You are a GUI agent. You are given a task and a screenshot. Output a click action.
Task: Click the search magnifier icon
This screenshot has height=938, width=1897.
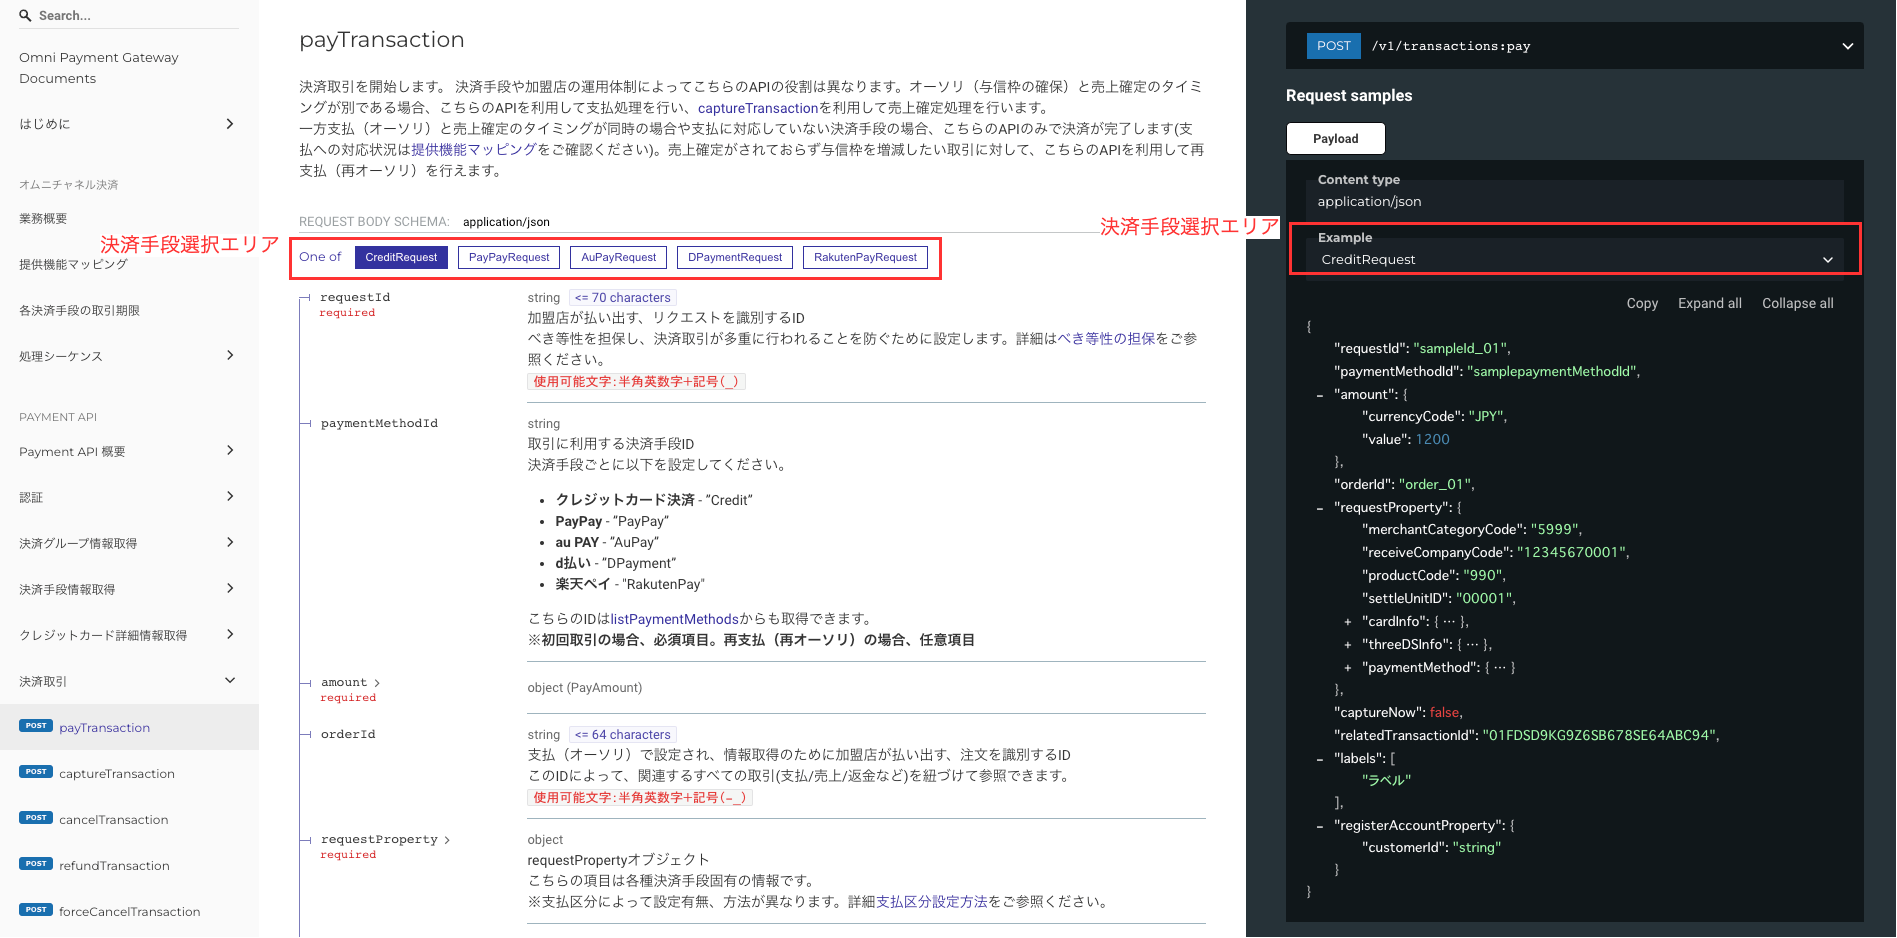(26, 15)
